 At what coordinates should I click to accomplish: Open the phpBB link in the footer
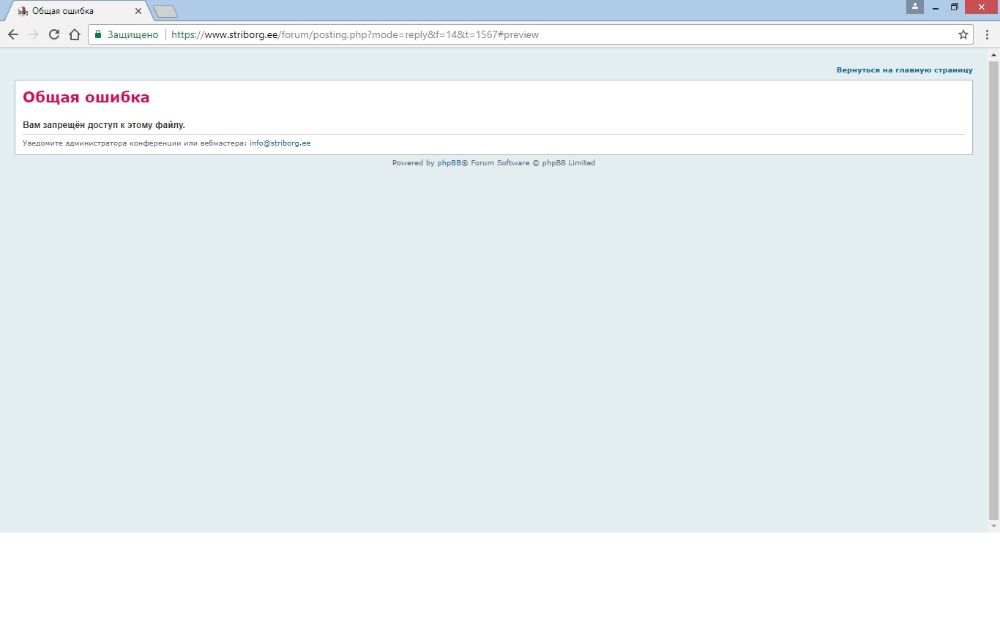click(x=448, y=162)
